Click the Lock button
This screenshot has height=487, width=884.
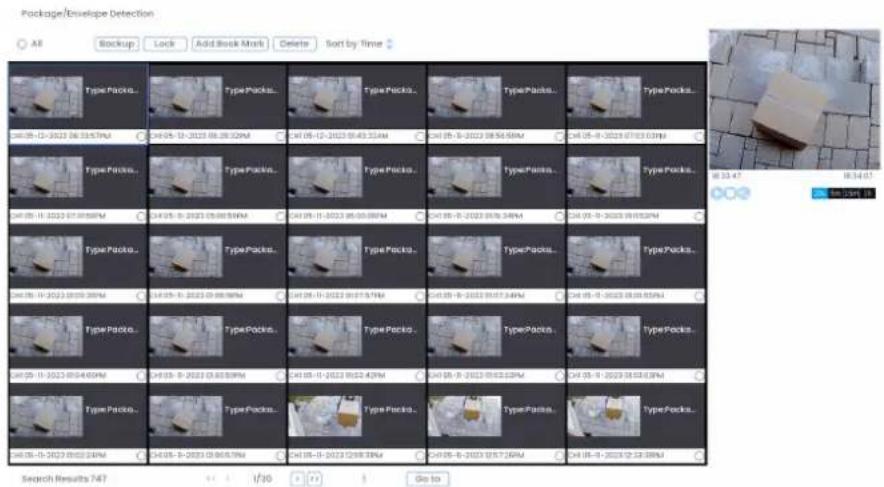click(x=165, y=44)
